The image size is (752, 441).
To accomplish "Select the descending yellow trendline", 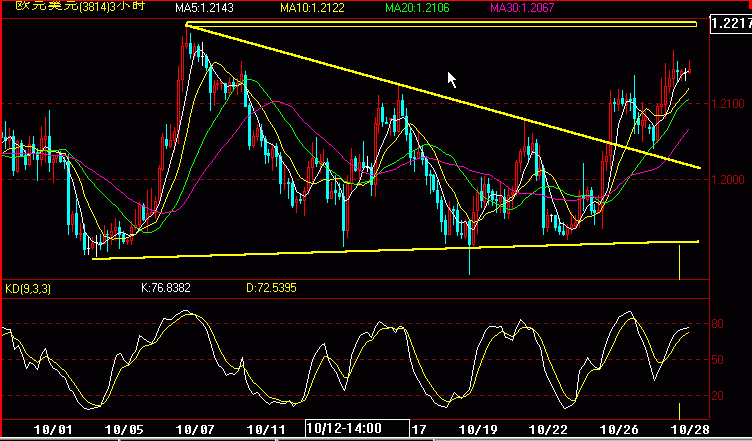I will [x=444, y=97].
